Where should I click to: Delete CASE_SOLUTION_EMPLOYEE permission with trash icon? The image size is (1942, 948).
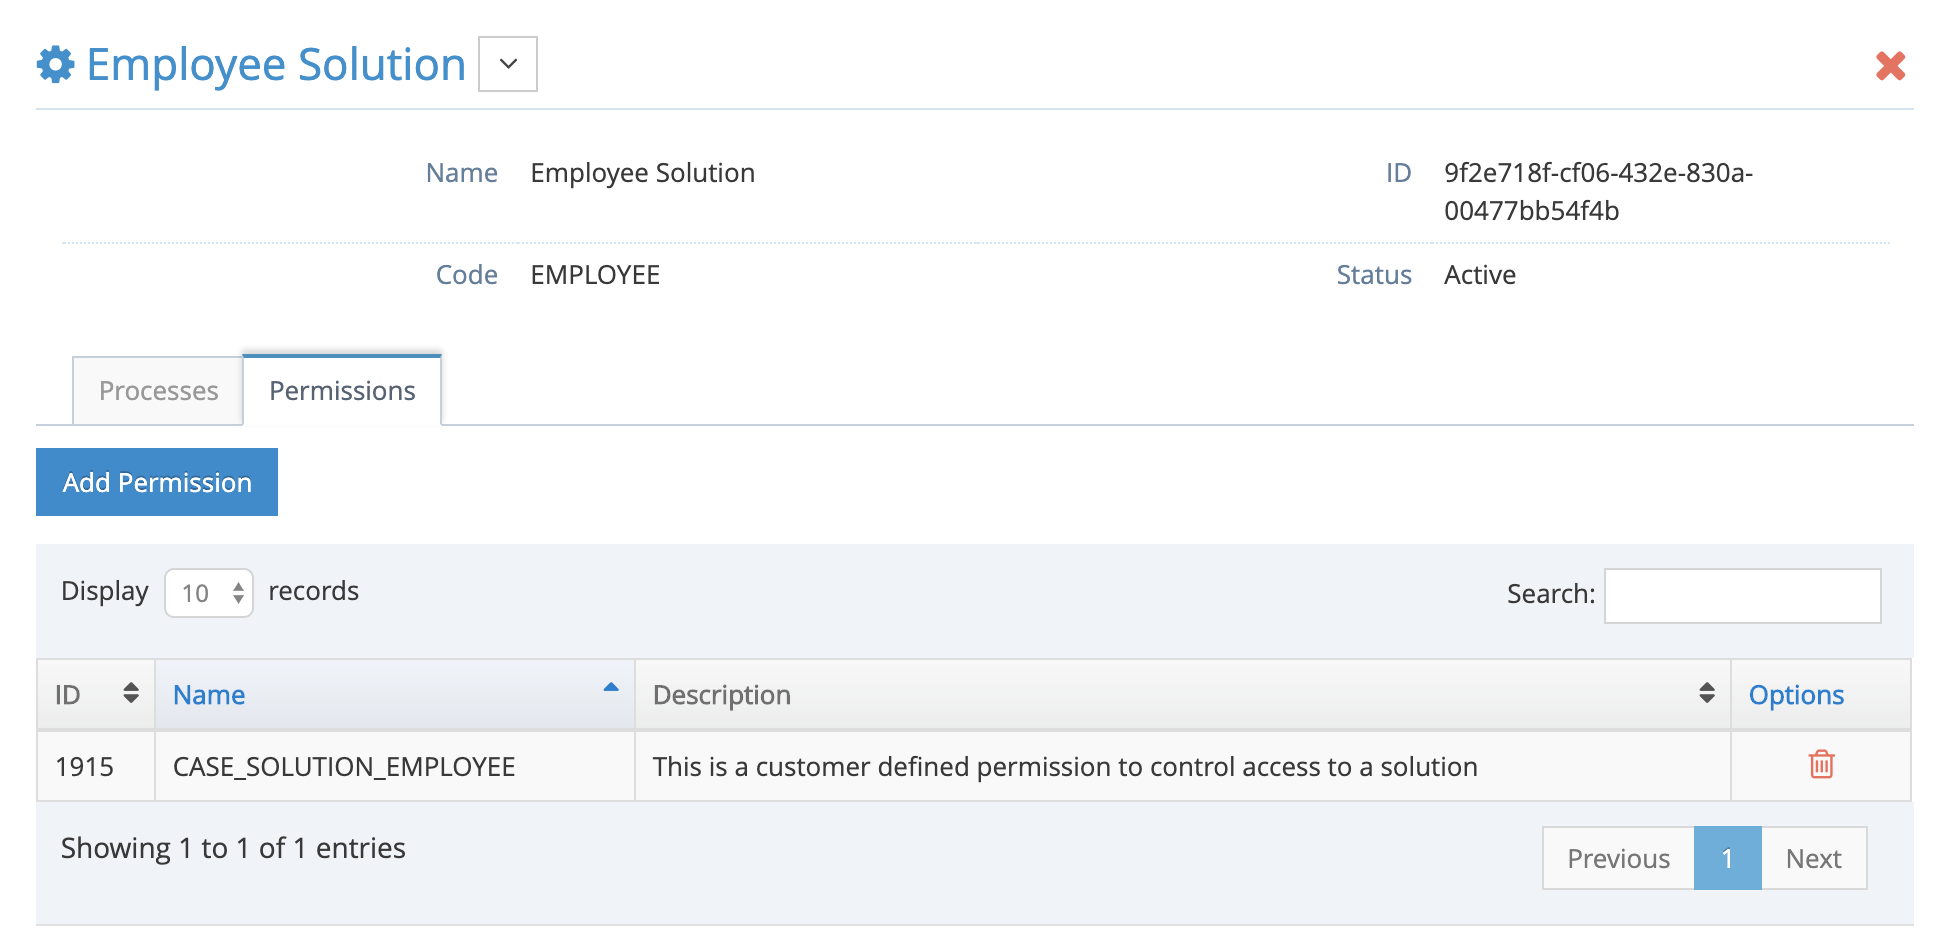click(1821, 765)
